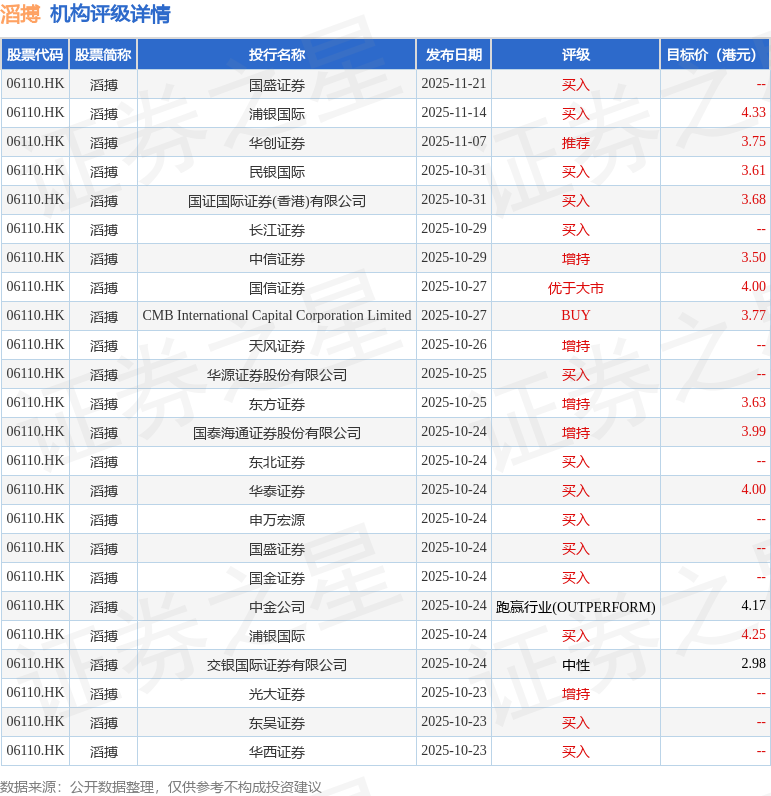The height and width of the screenshot is (796, 771).
Task: Click target price 3.99
Action: coord(753,432)
